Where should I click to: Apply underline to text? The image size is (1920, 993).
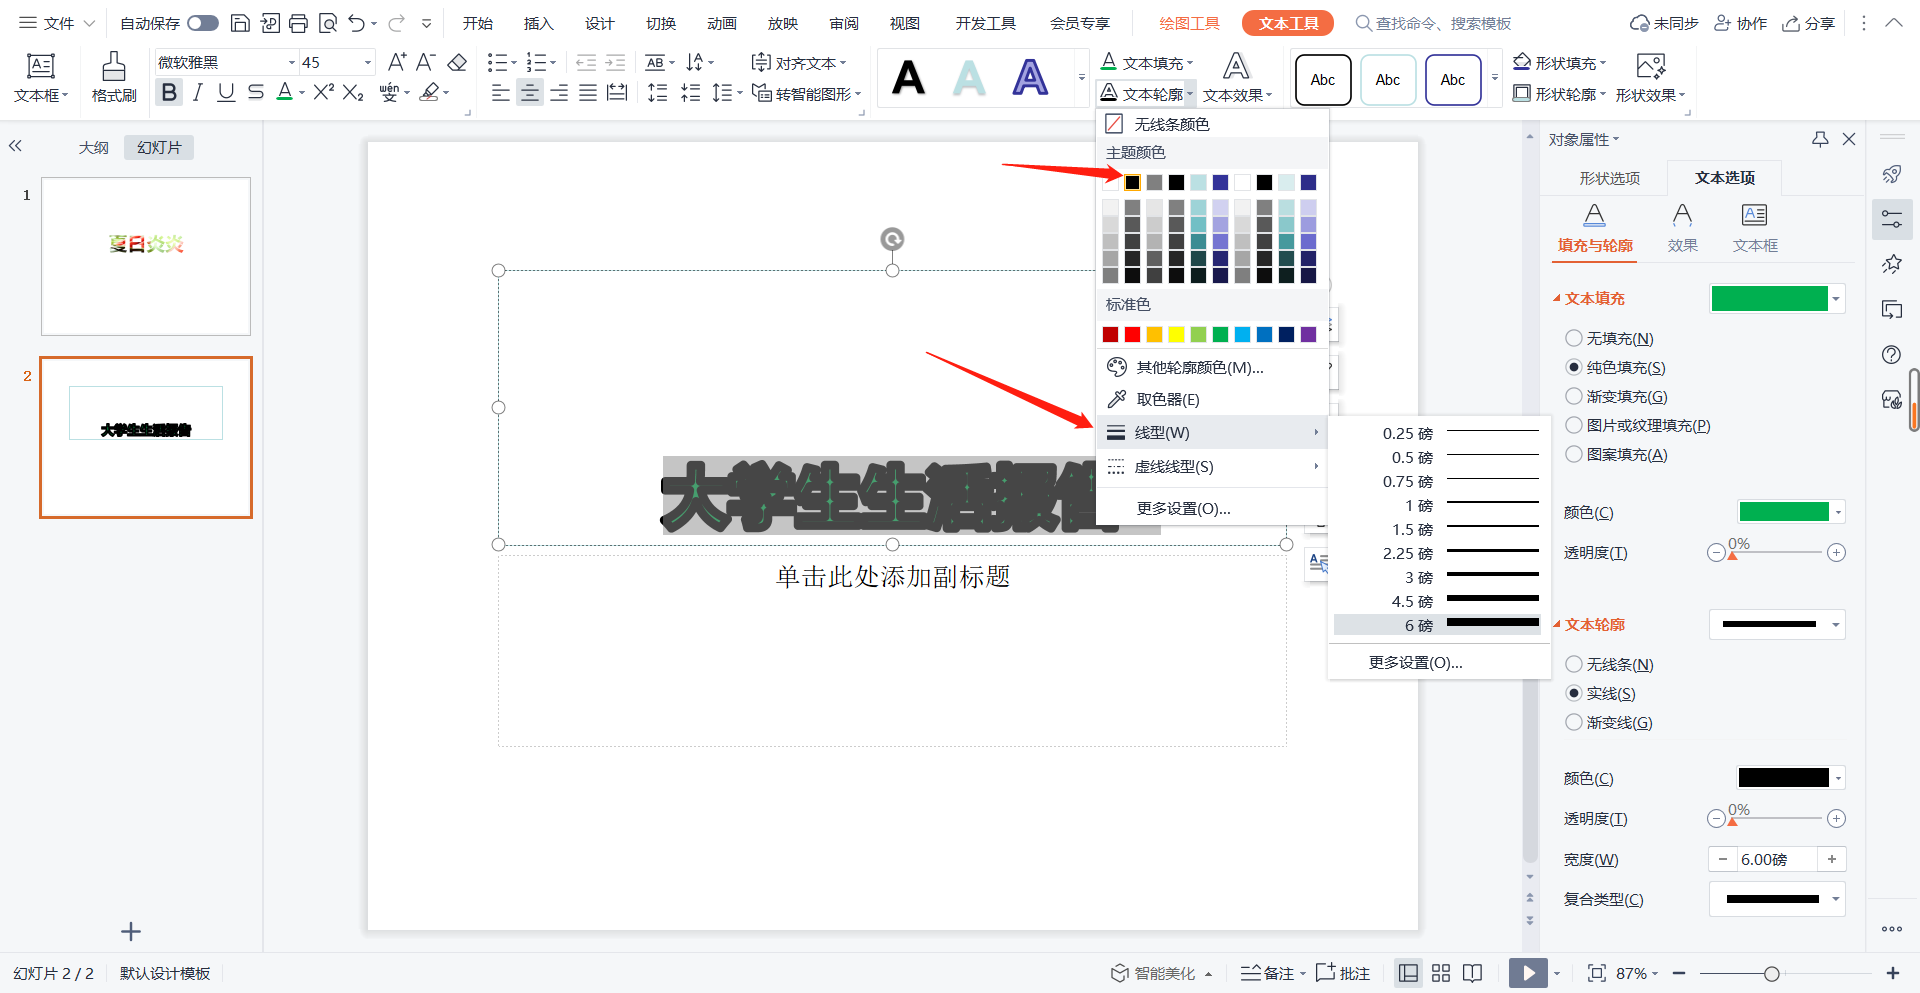[226, 93]
